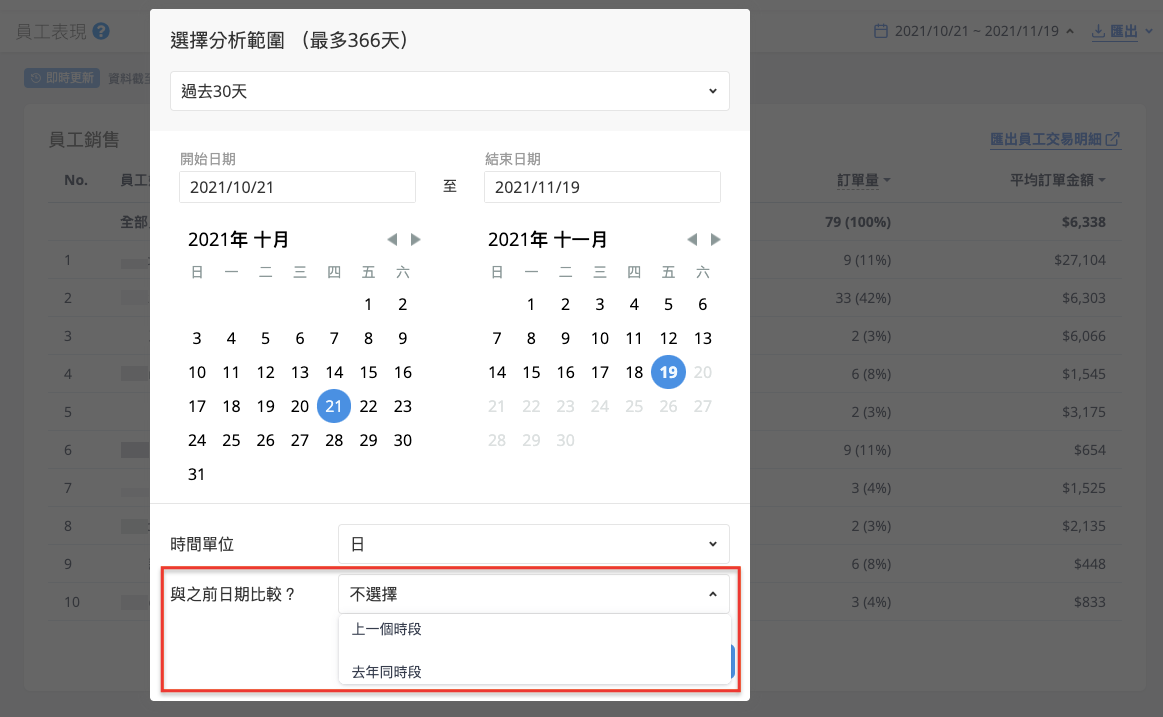Click the $3,175 average order cell
The height and width of the screenshot is (717, 1163).
click(1084, 412)
